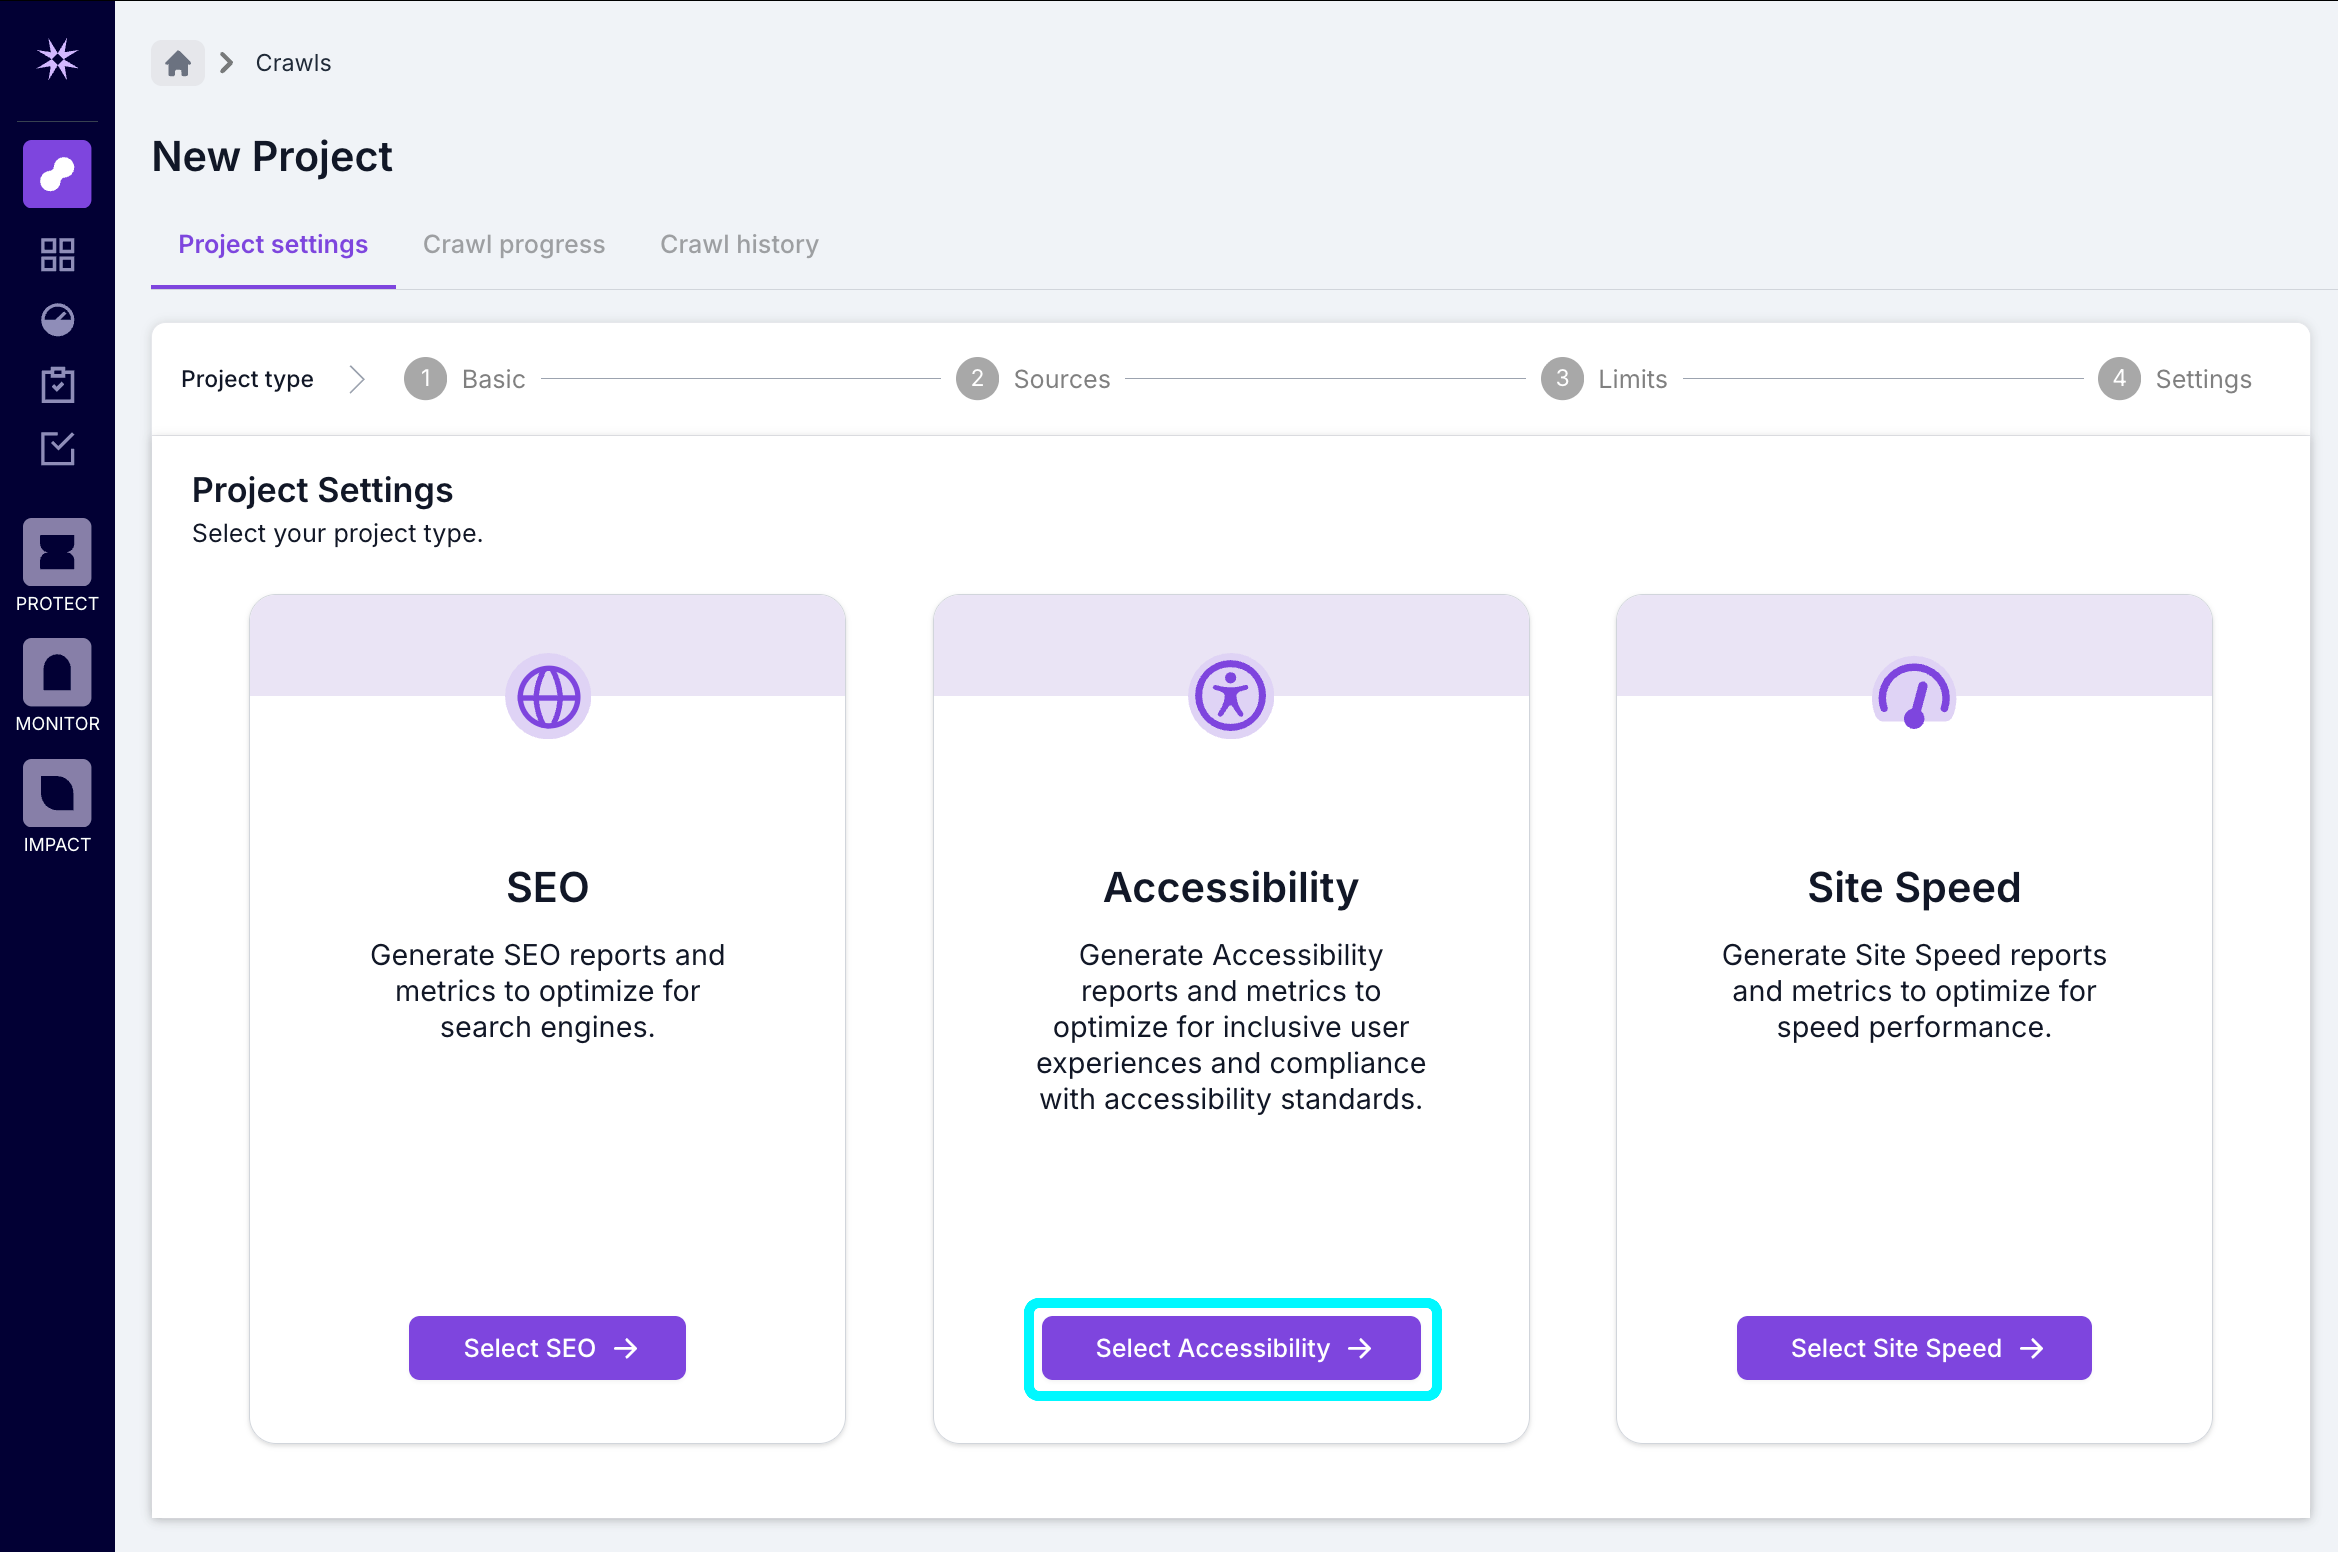Open the clipboard check icon
The image size is (2338, 1552).
[57, 385]
